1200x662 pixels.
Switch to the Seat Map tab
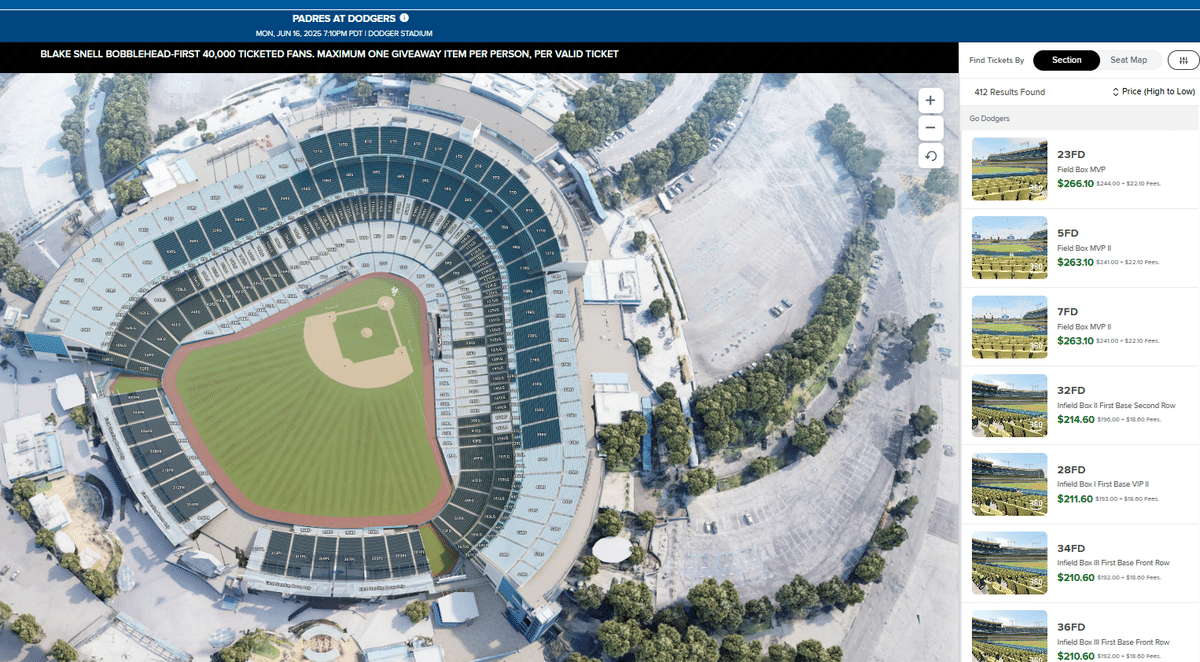tap(1129, 60)
